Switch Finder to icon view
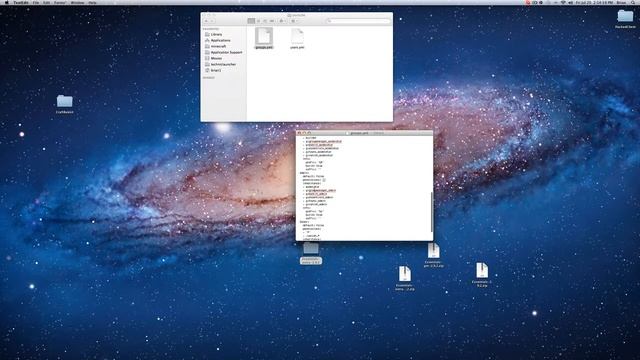The image size is (640, 360). pyautogui.click(x=251, y=21)
